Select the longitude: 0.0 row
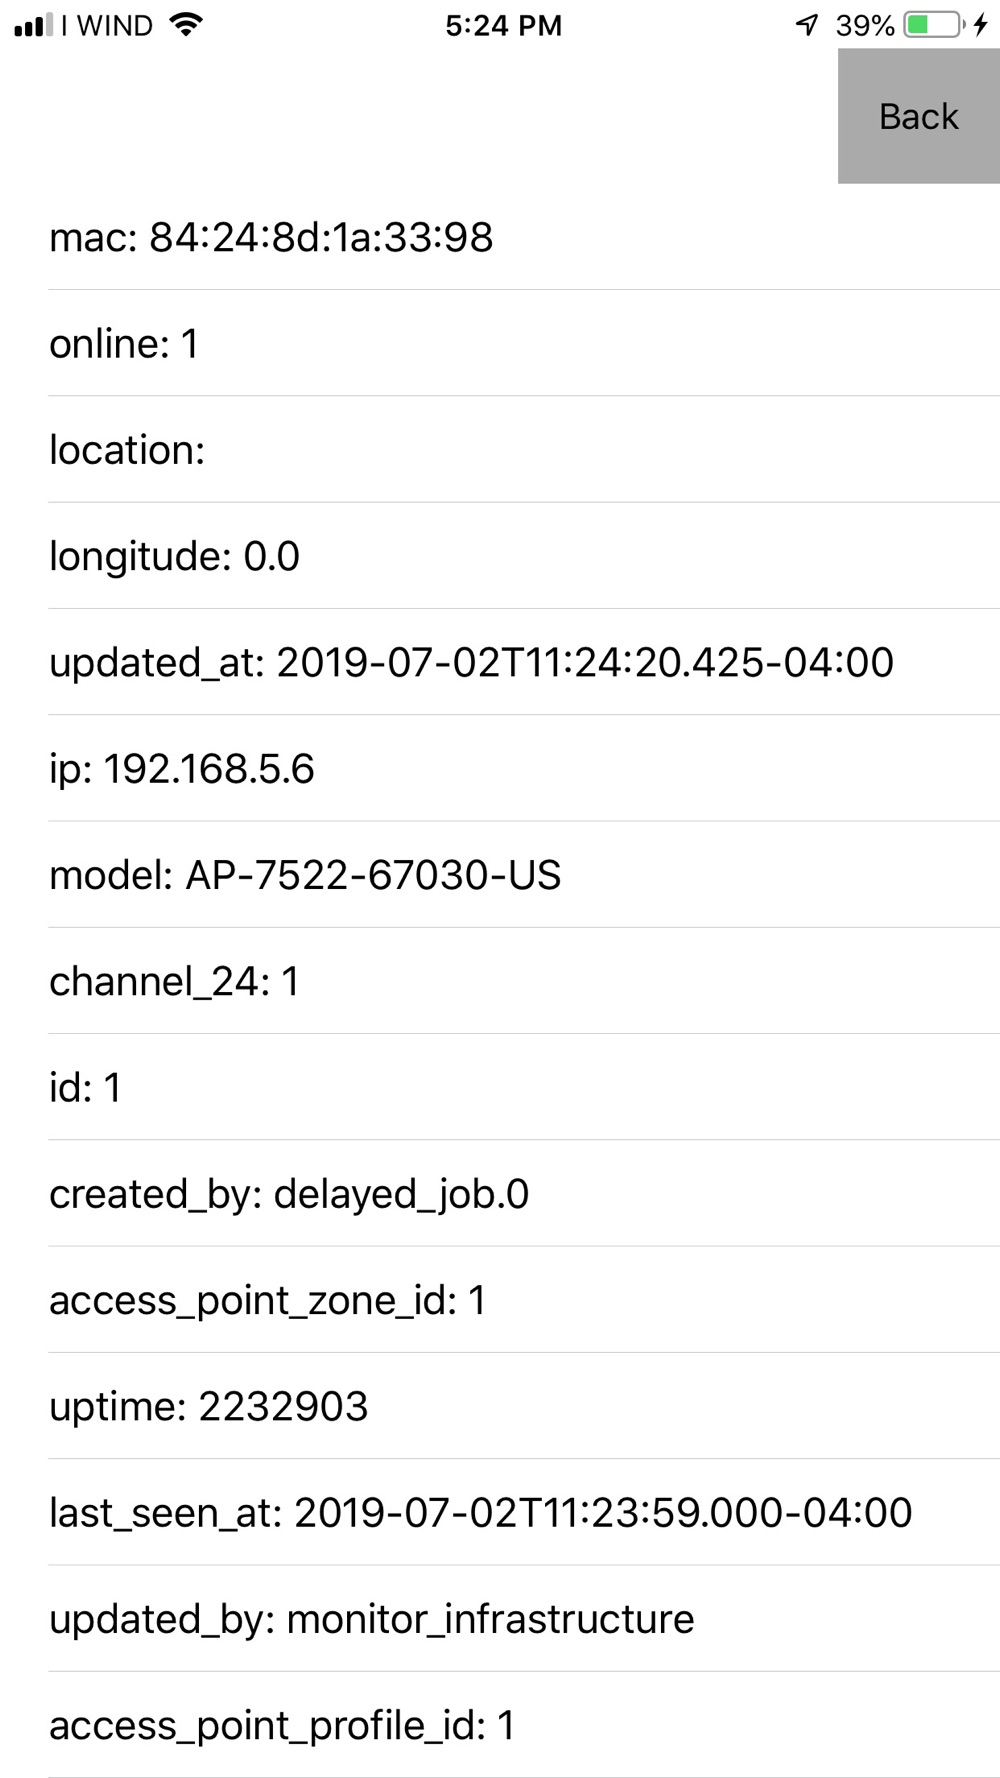Viewport: 1000px width, 1778px height. pos(524,555)
